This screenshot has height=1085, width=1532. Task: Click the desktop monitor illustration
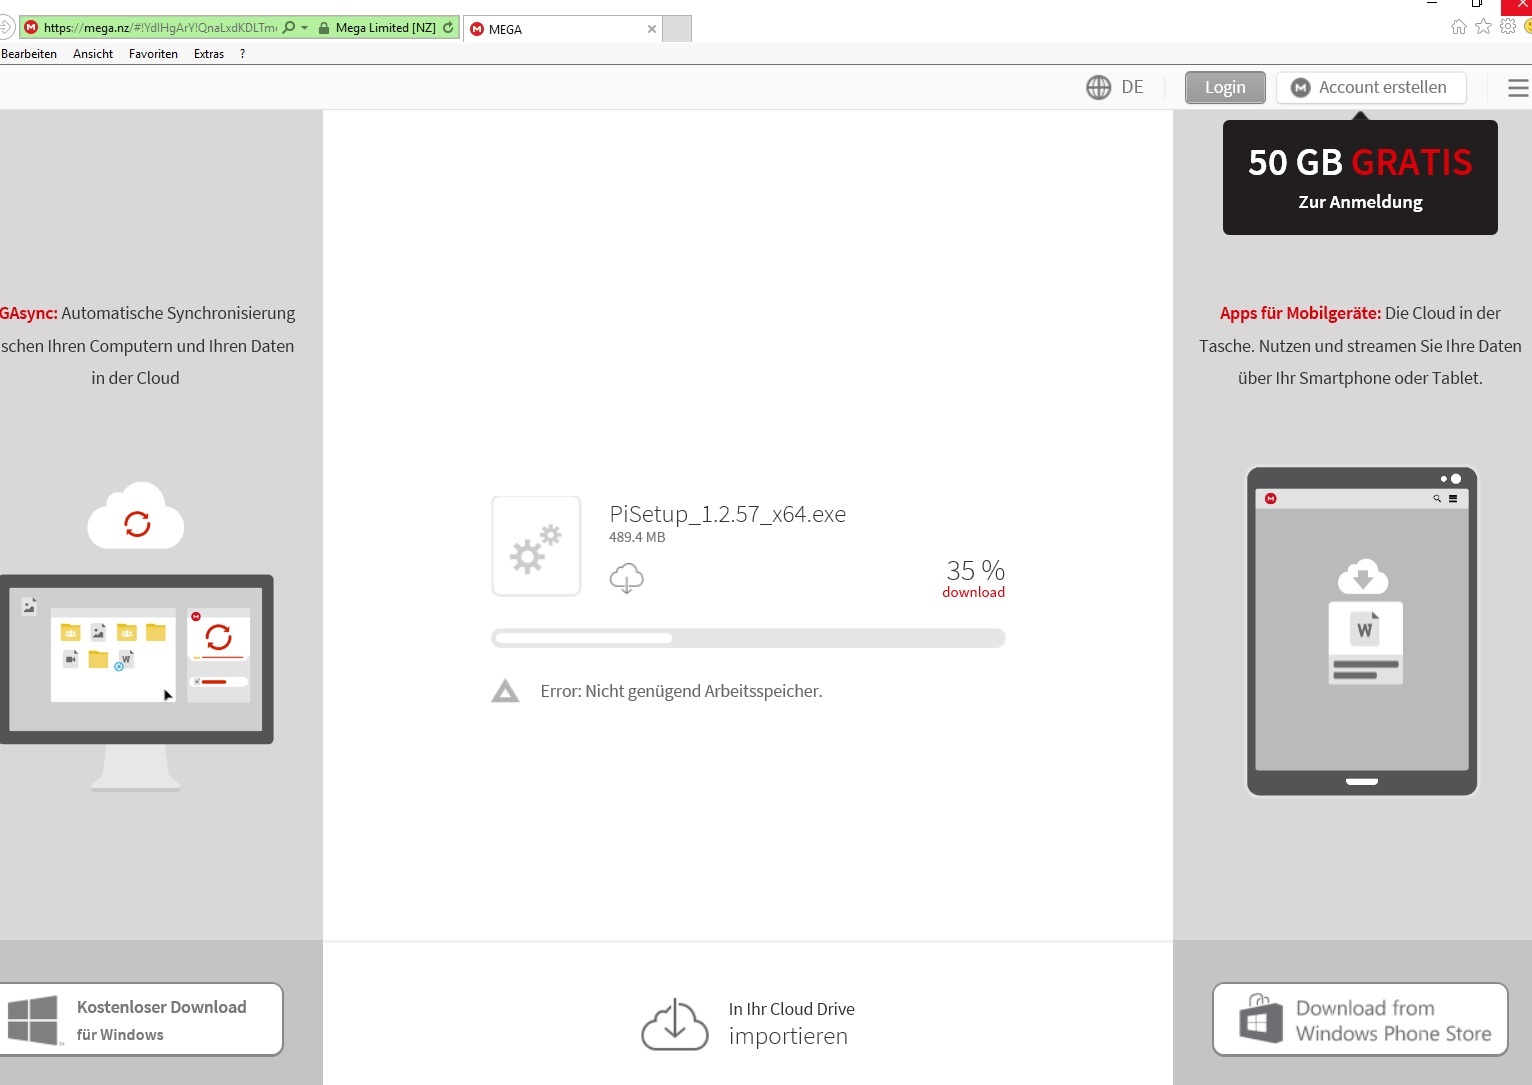(x=136, y=682)
